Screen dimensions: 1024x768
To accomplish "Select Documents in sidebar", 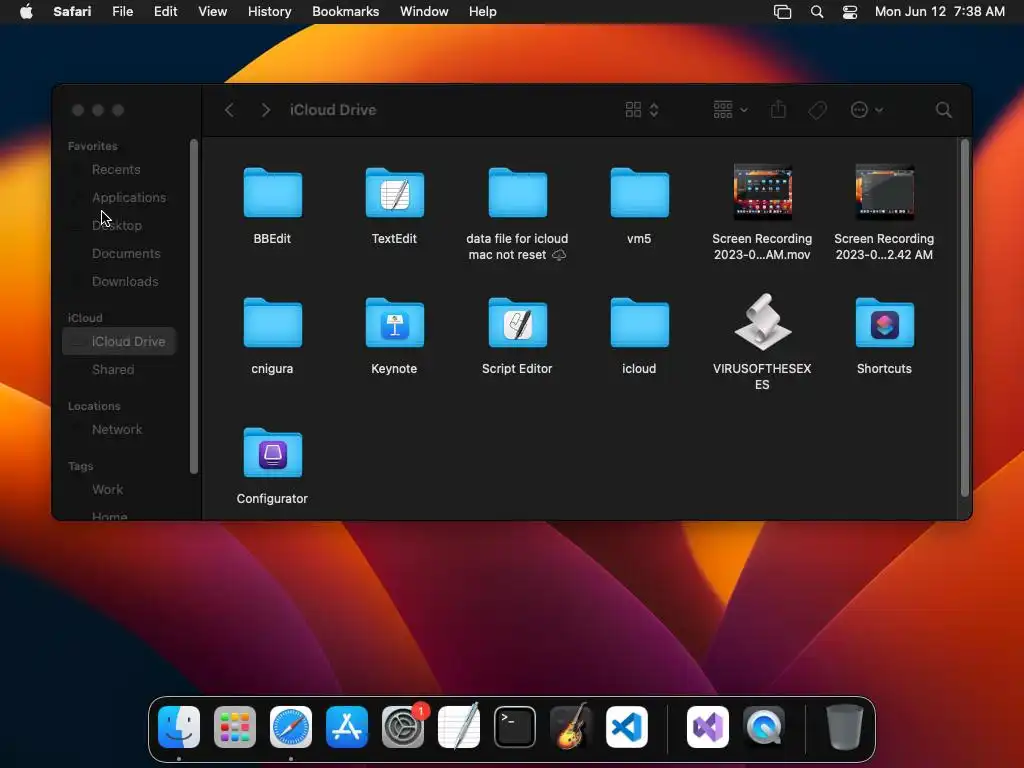I will (126, 253).
